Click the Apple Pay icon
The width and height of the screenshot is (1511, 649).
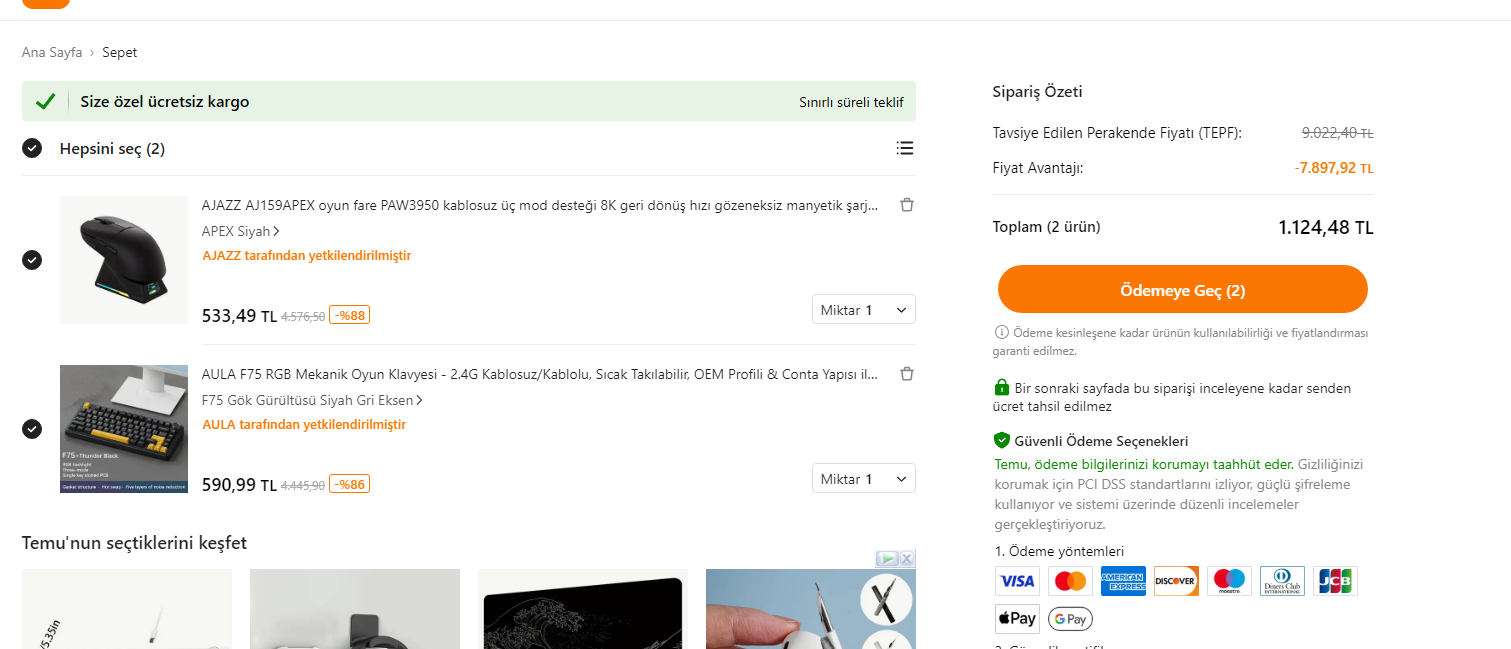(1017, 619)
